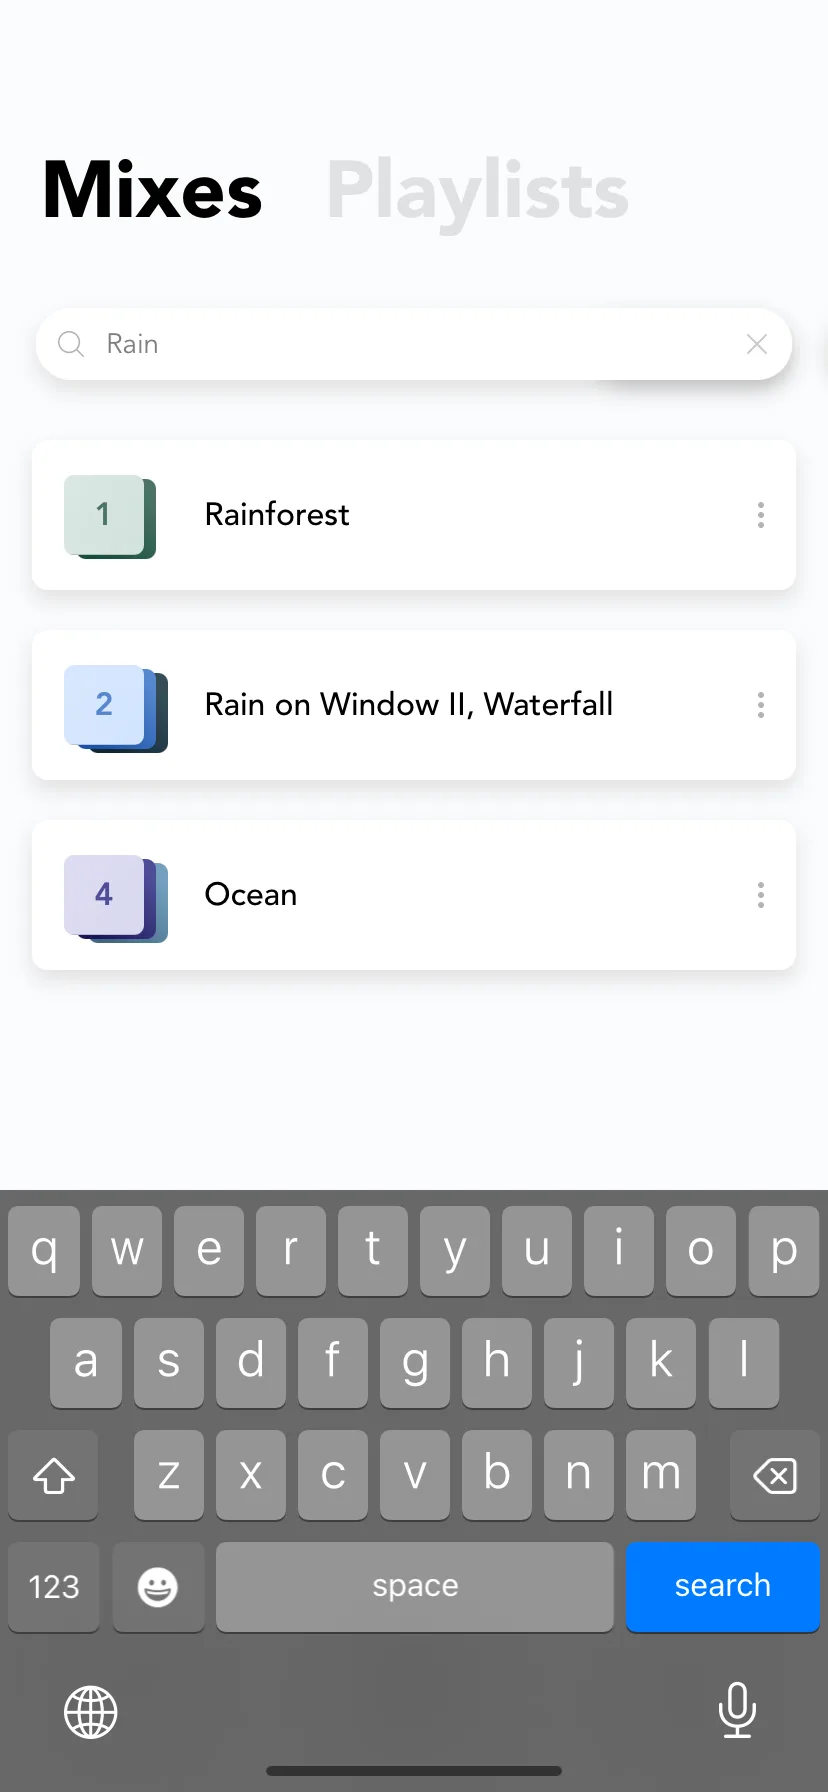Tap the Rainforest stacked cover thumbnail

tap(110, 516)
